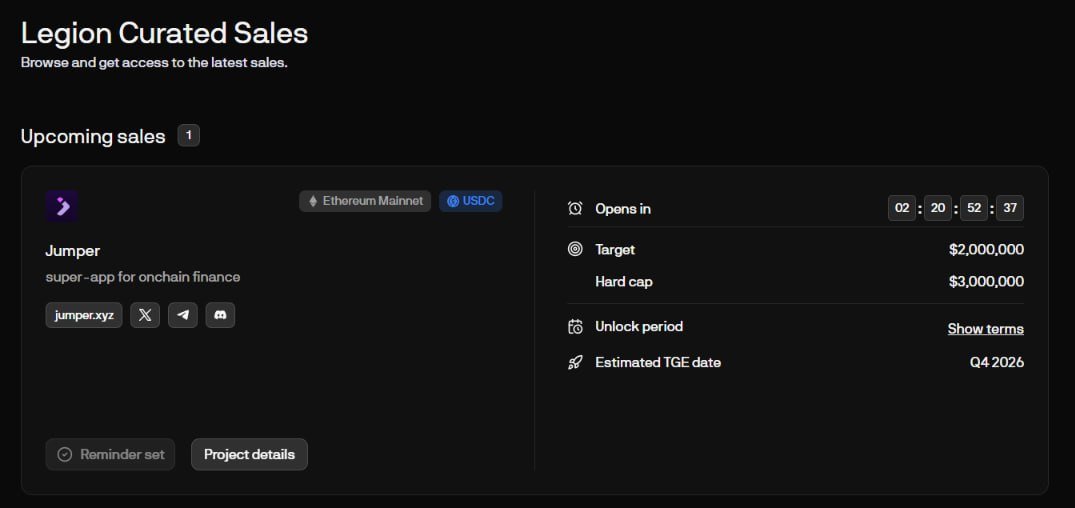The width and height of the screenshot is (1075, 508).
Task: Click the Browse and get access subtitle
Action: [154, 63]
